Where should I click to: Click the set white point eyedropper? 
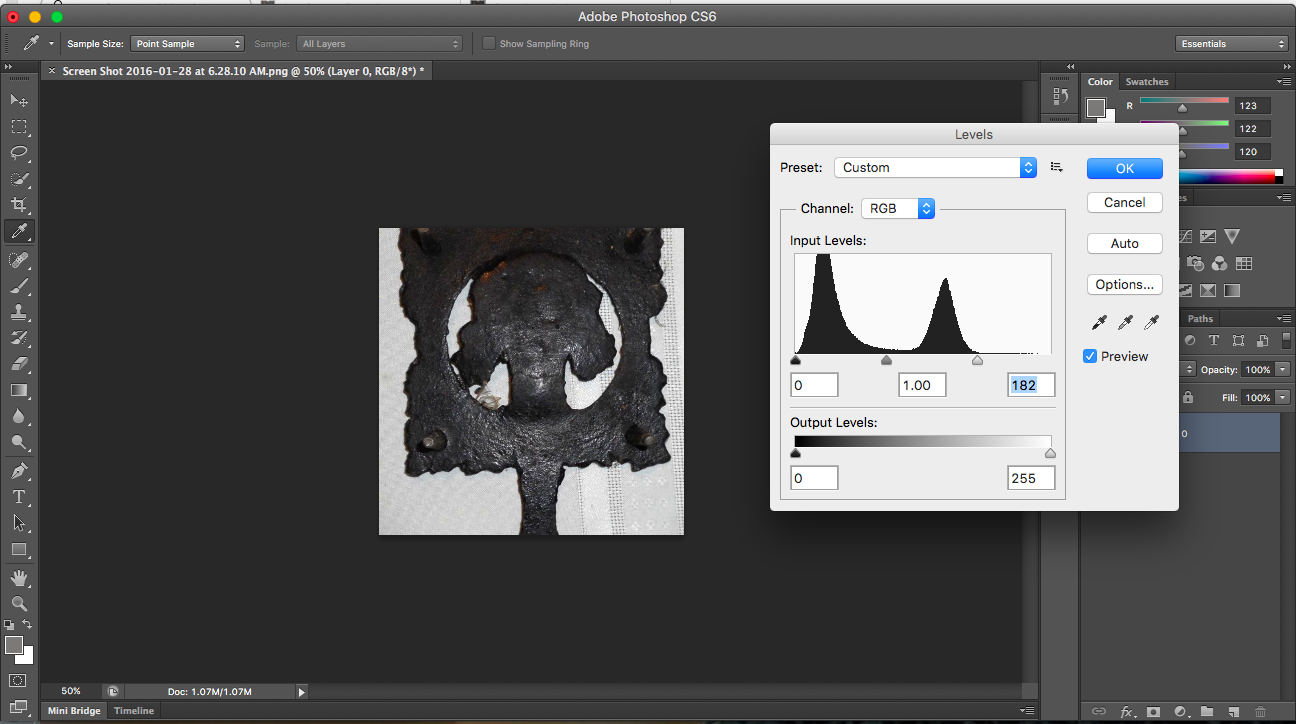[x=1151, y=322]
